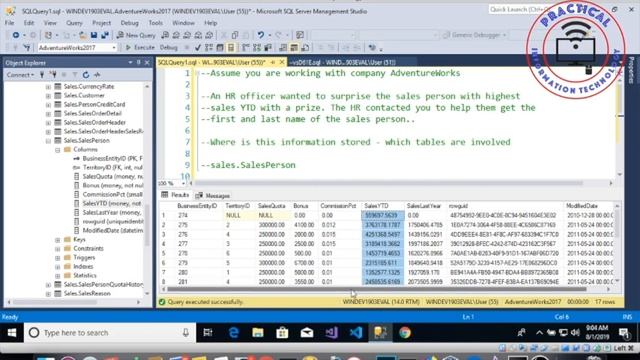Open the File menu
Screen dimensions: 640x360
[x=9, y=23]
